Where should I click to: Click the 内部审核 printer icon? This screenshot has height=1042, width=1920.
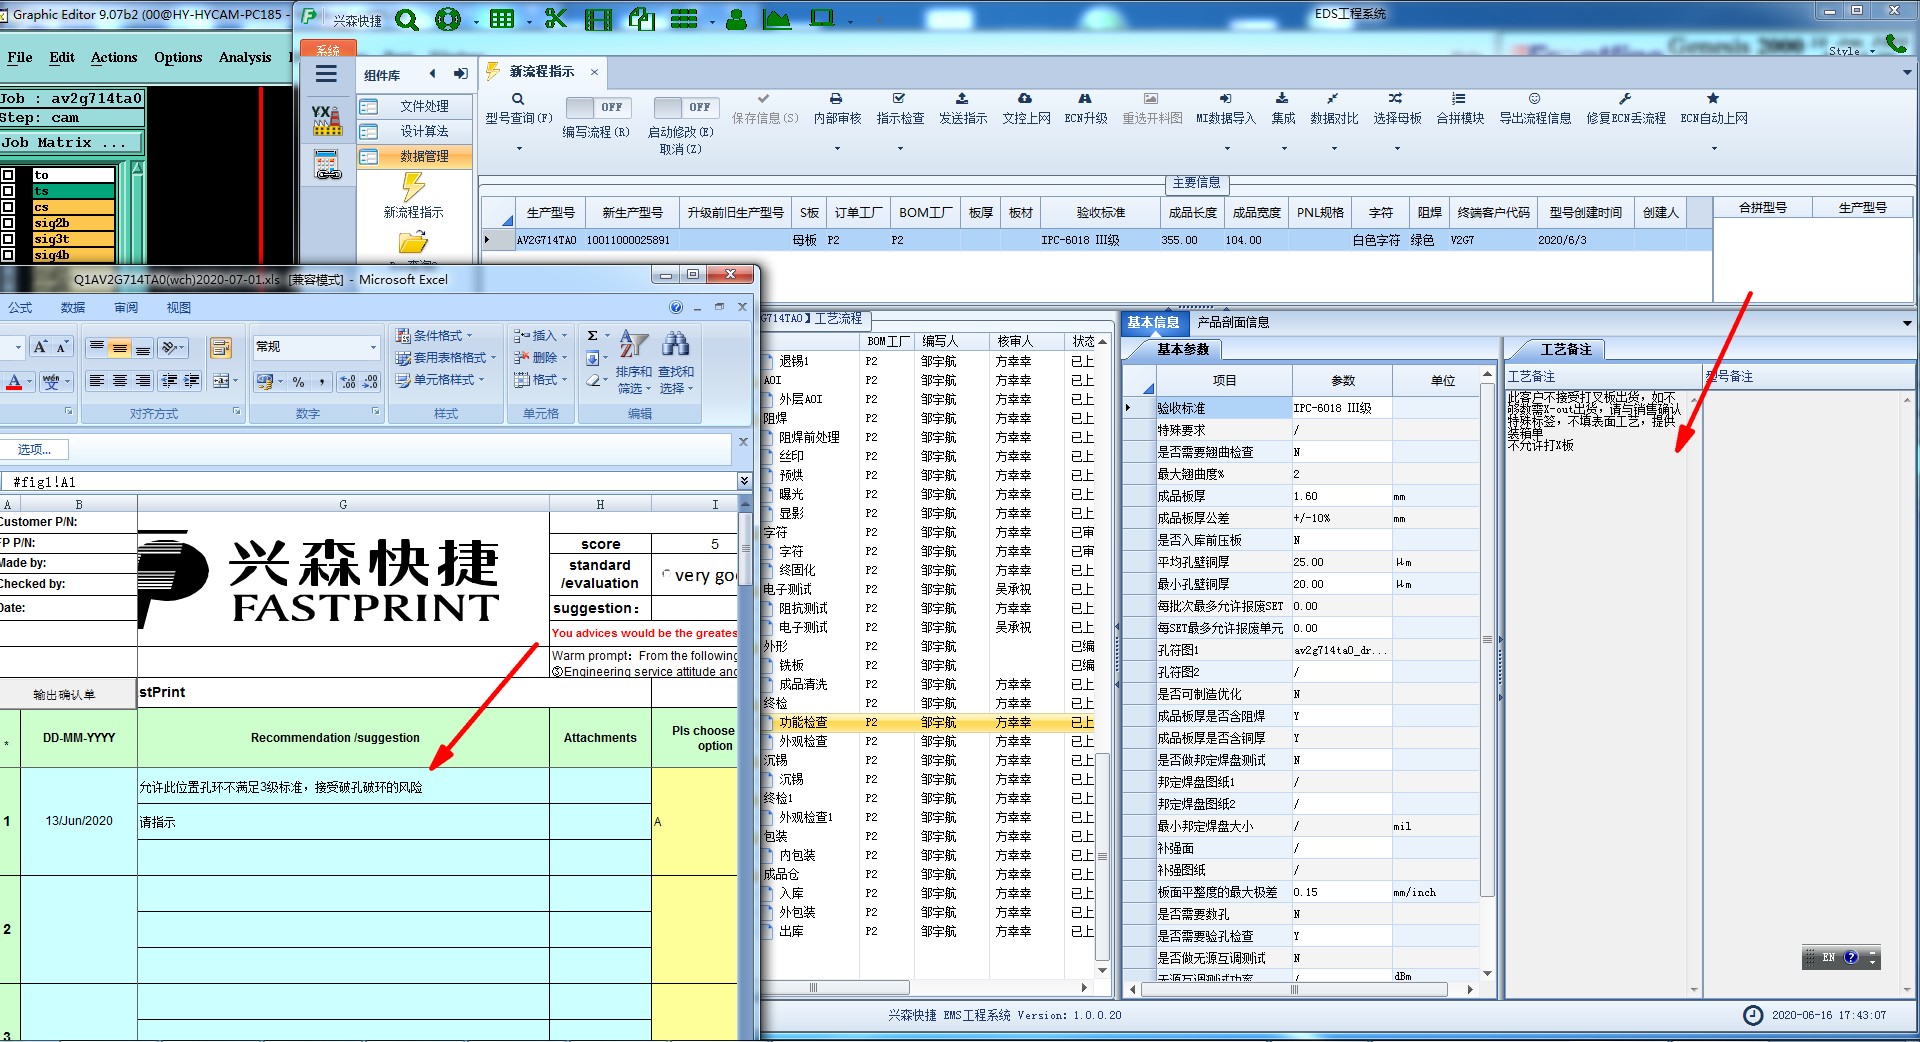(x=836, y=99)
